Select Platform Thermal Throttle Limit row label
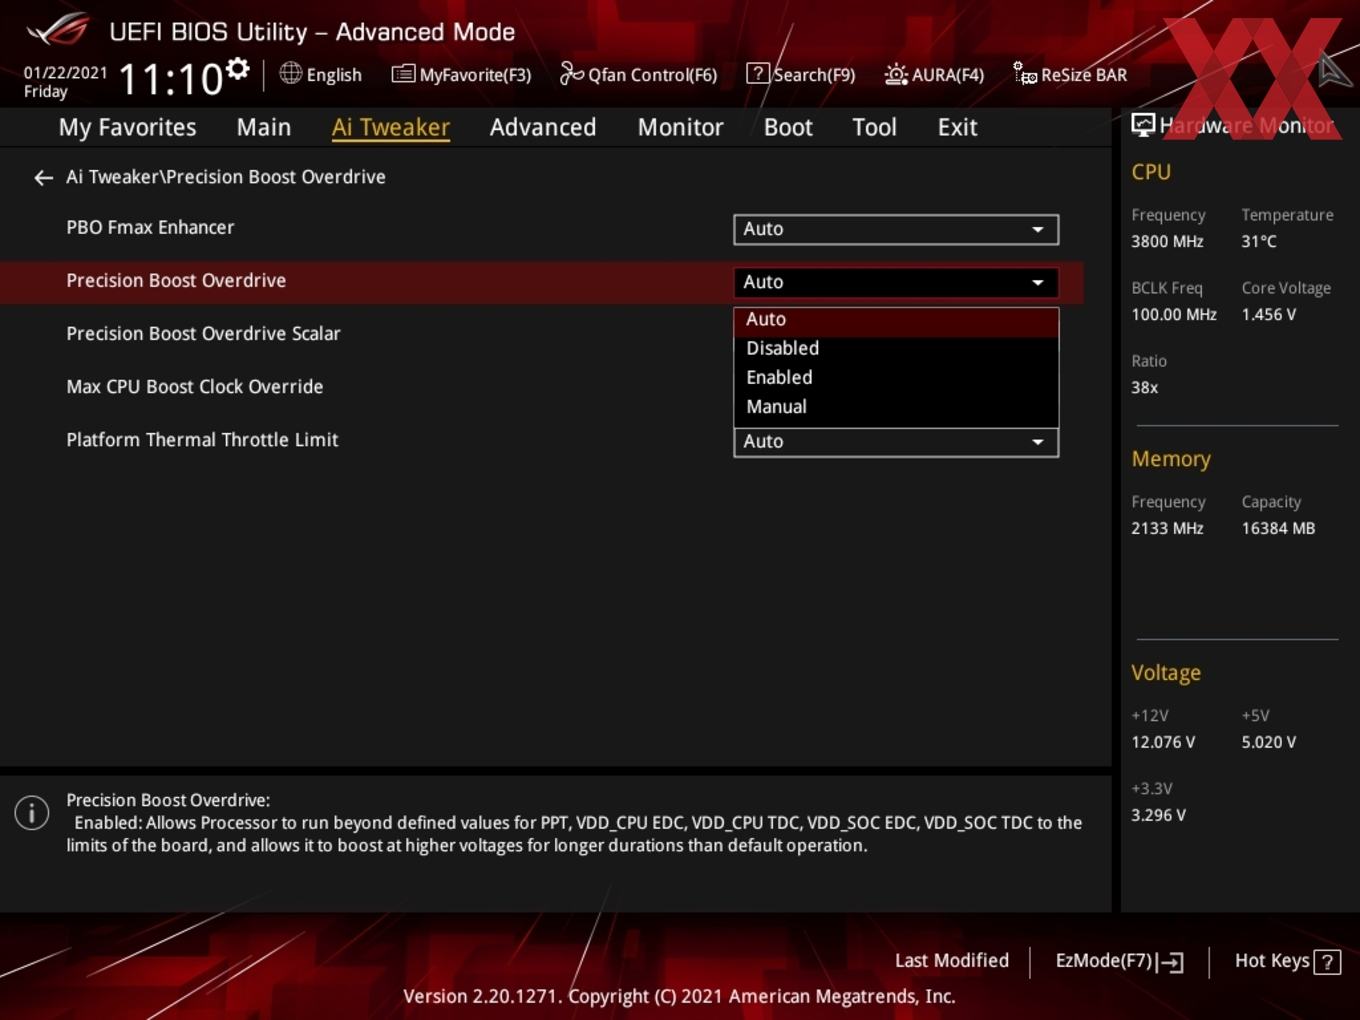1360x1020 pixels. coord(202,440)
